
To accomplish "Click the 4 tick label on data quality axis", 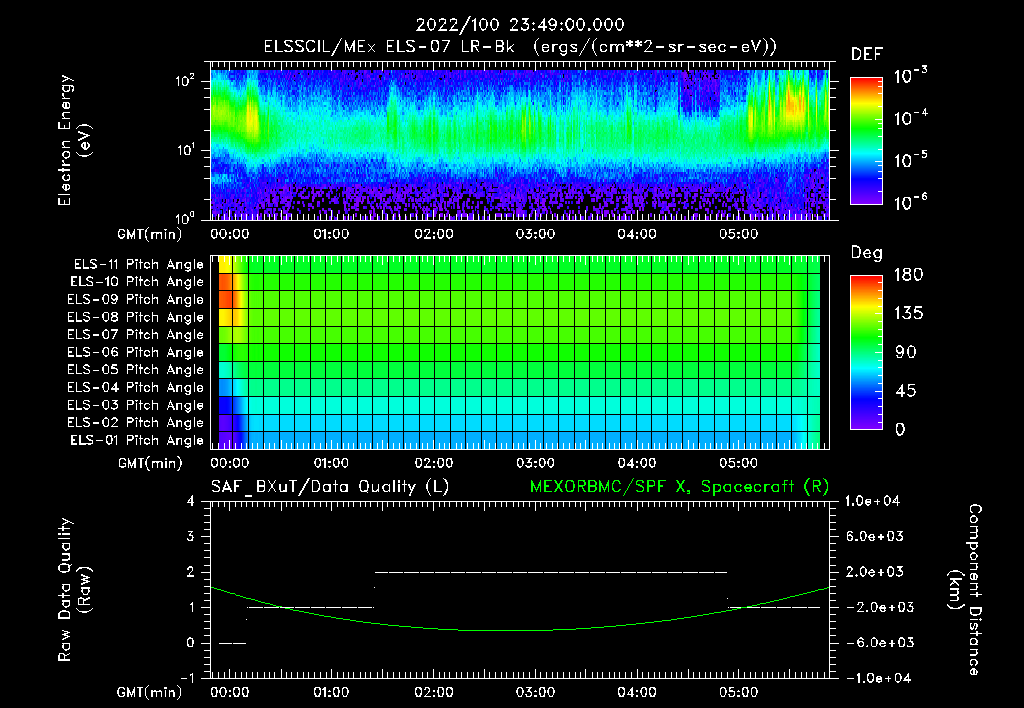I will tap(191, 501).
